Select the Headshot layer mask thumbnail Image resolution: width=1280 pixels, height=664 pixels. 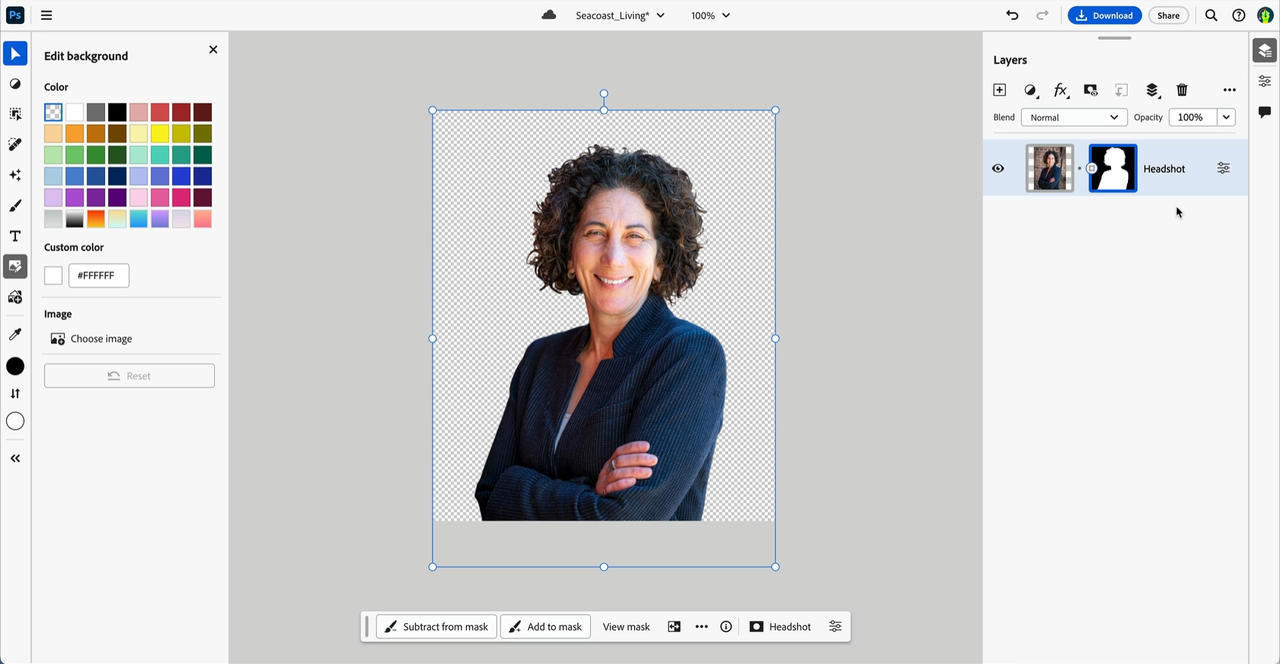(x=1113, y=168)
